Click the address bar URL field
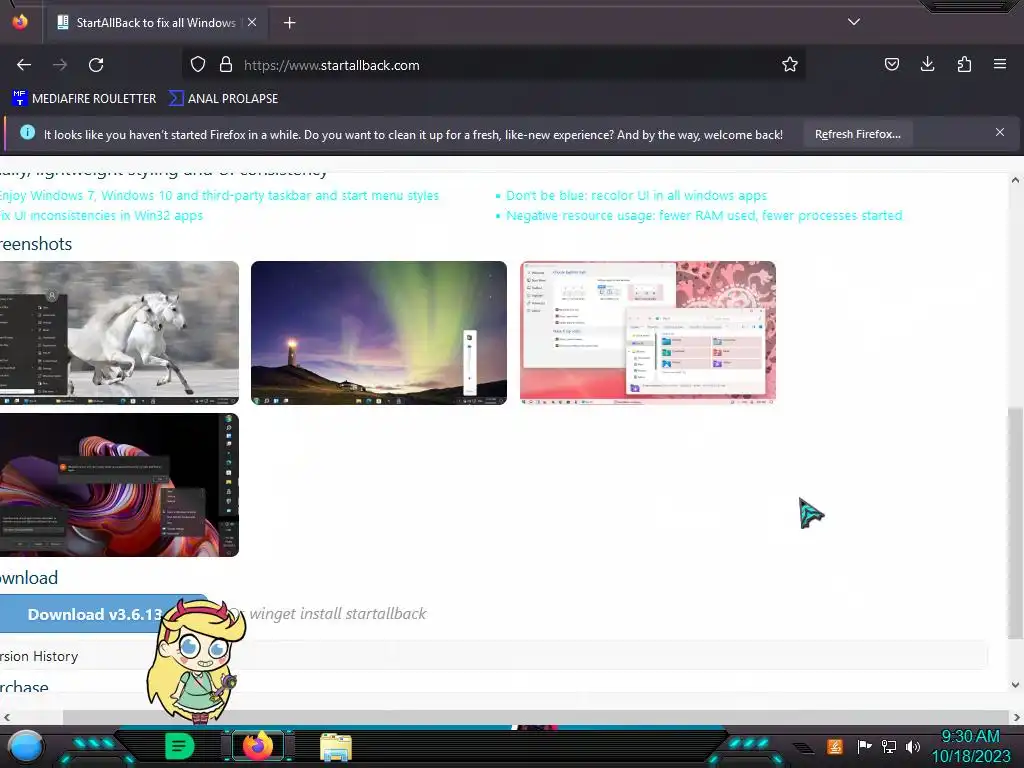Image resolution: width=1024 pixels, height=768 pixels. coord(496,65)
